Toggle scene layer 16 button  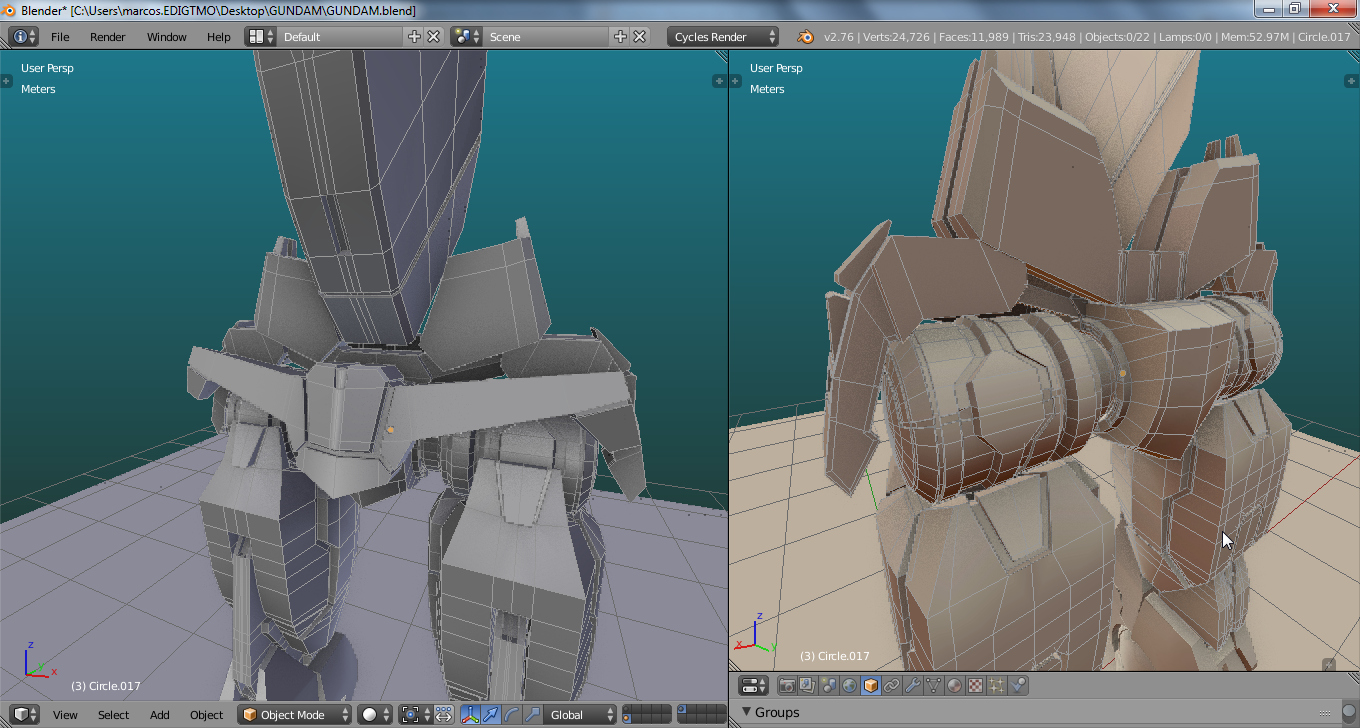click(682, 720)
